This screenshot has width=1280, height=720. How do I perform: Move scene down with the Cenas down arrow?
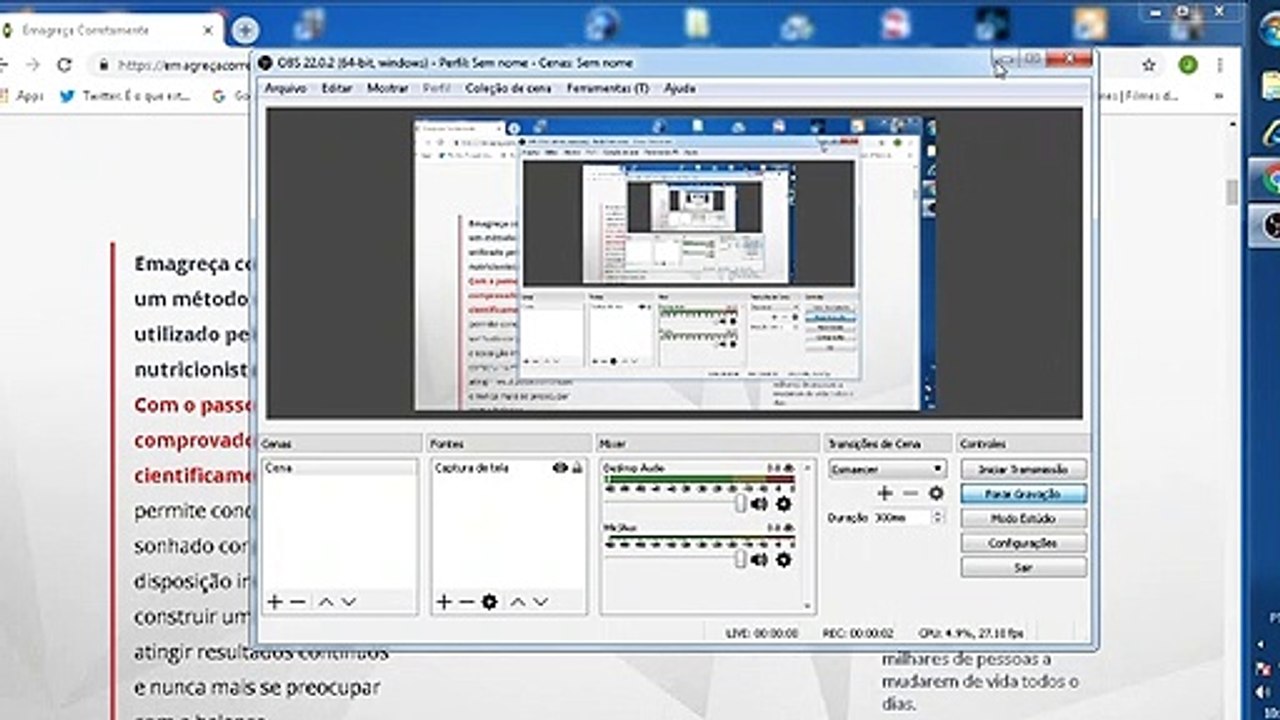point(348,602)
